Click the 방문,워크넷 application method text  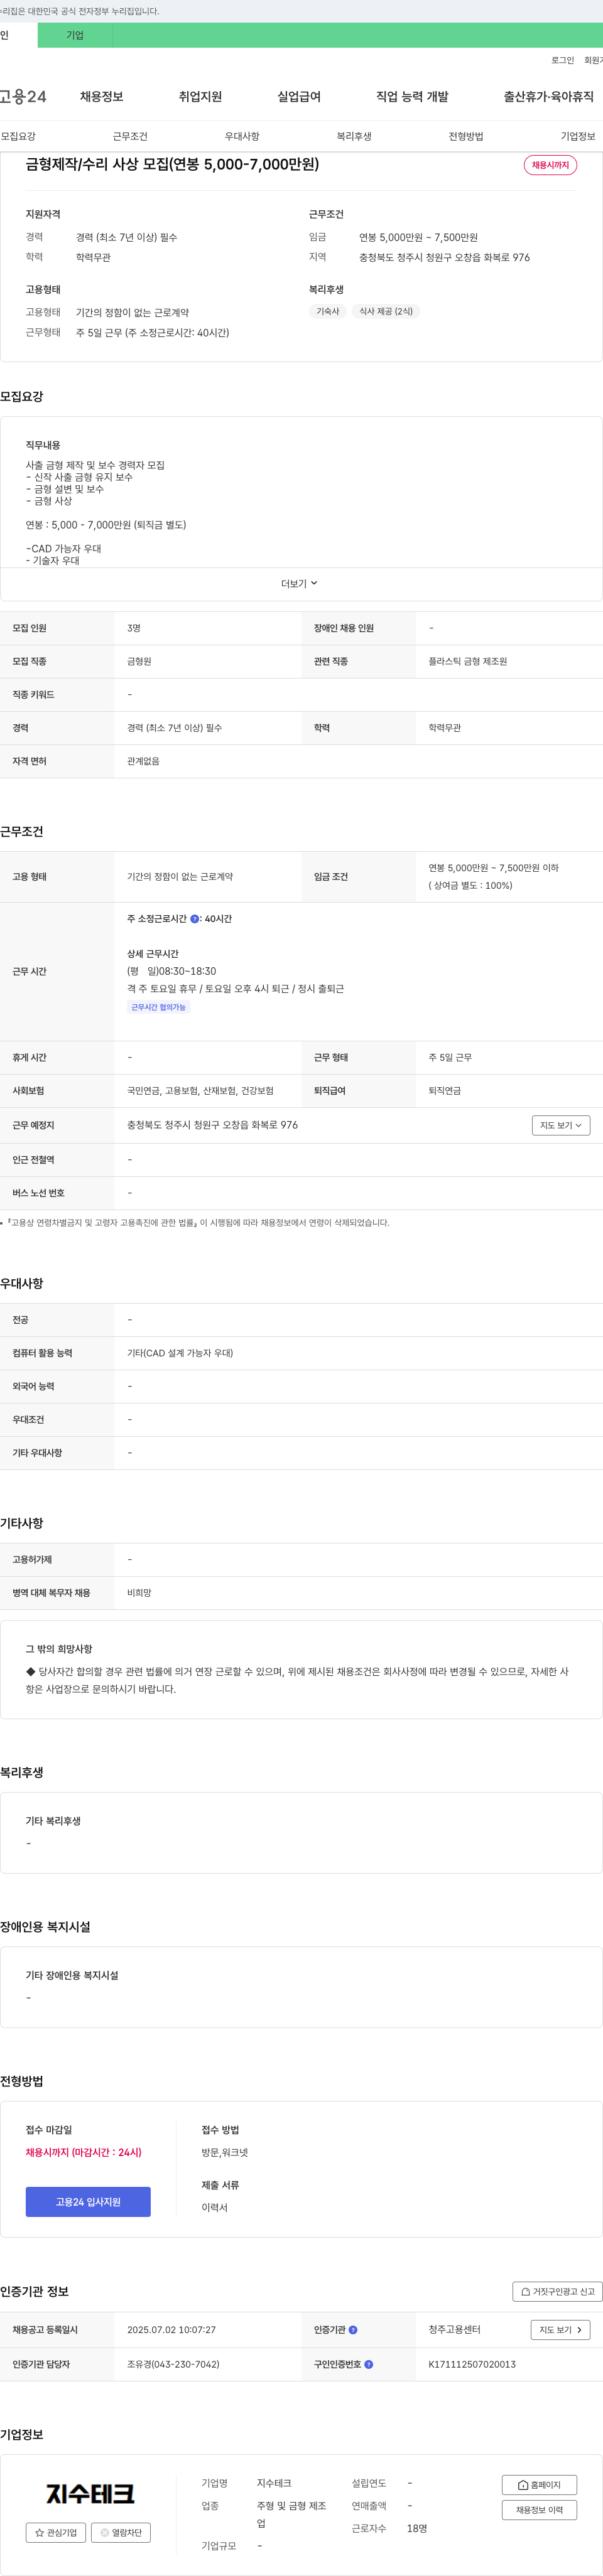coord(225,2152)
